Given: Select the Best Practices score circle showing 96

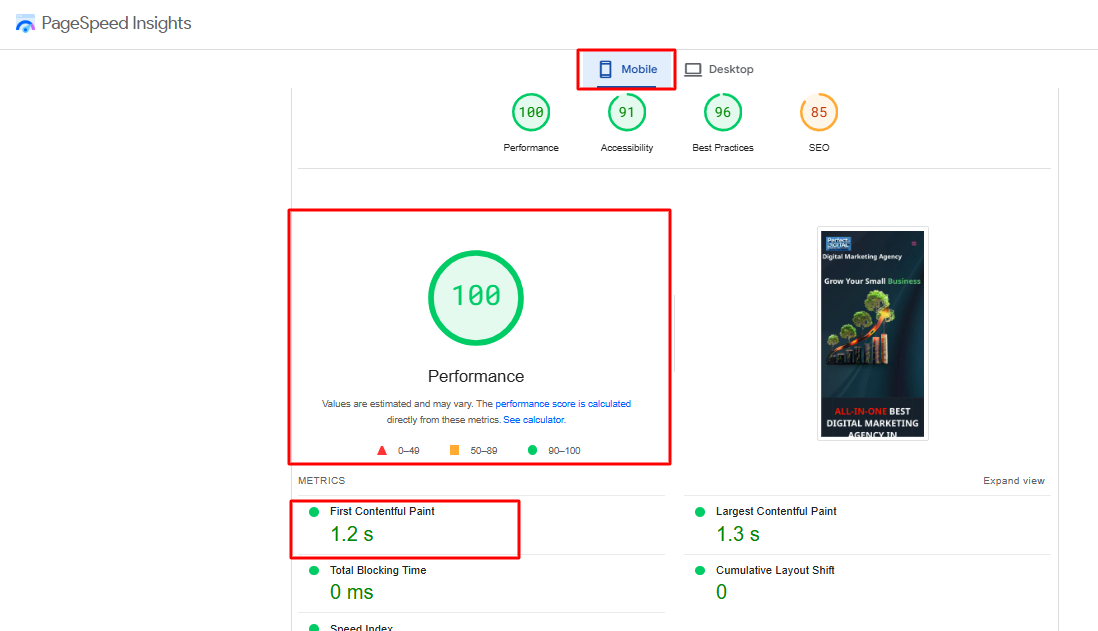Looking at the screenshot, I should coord(723,112).
